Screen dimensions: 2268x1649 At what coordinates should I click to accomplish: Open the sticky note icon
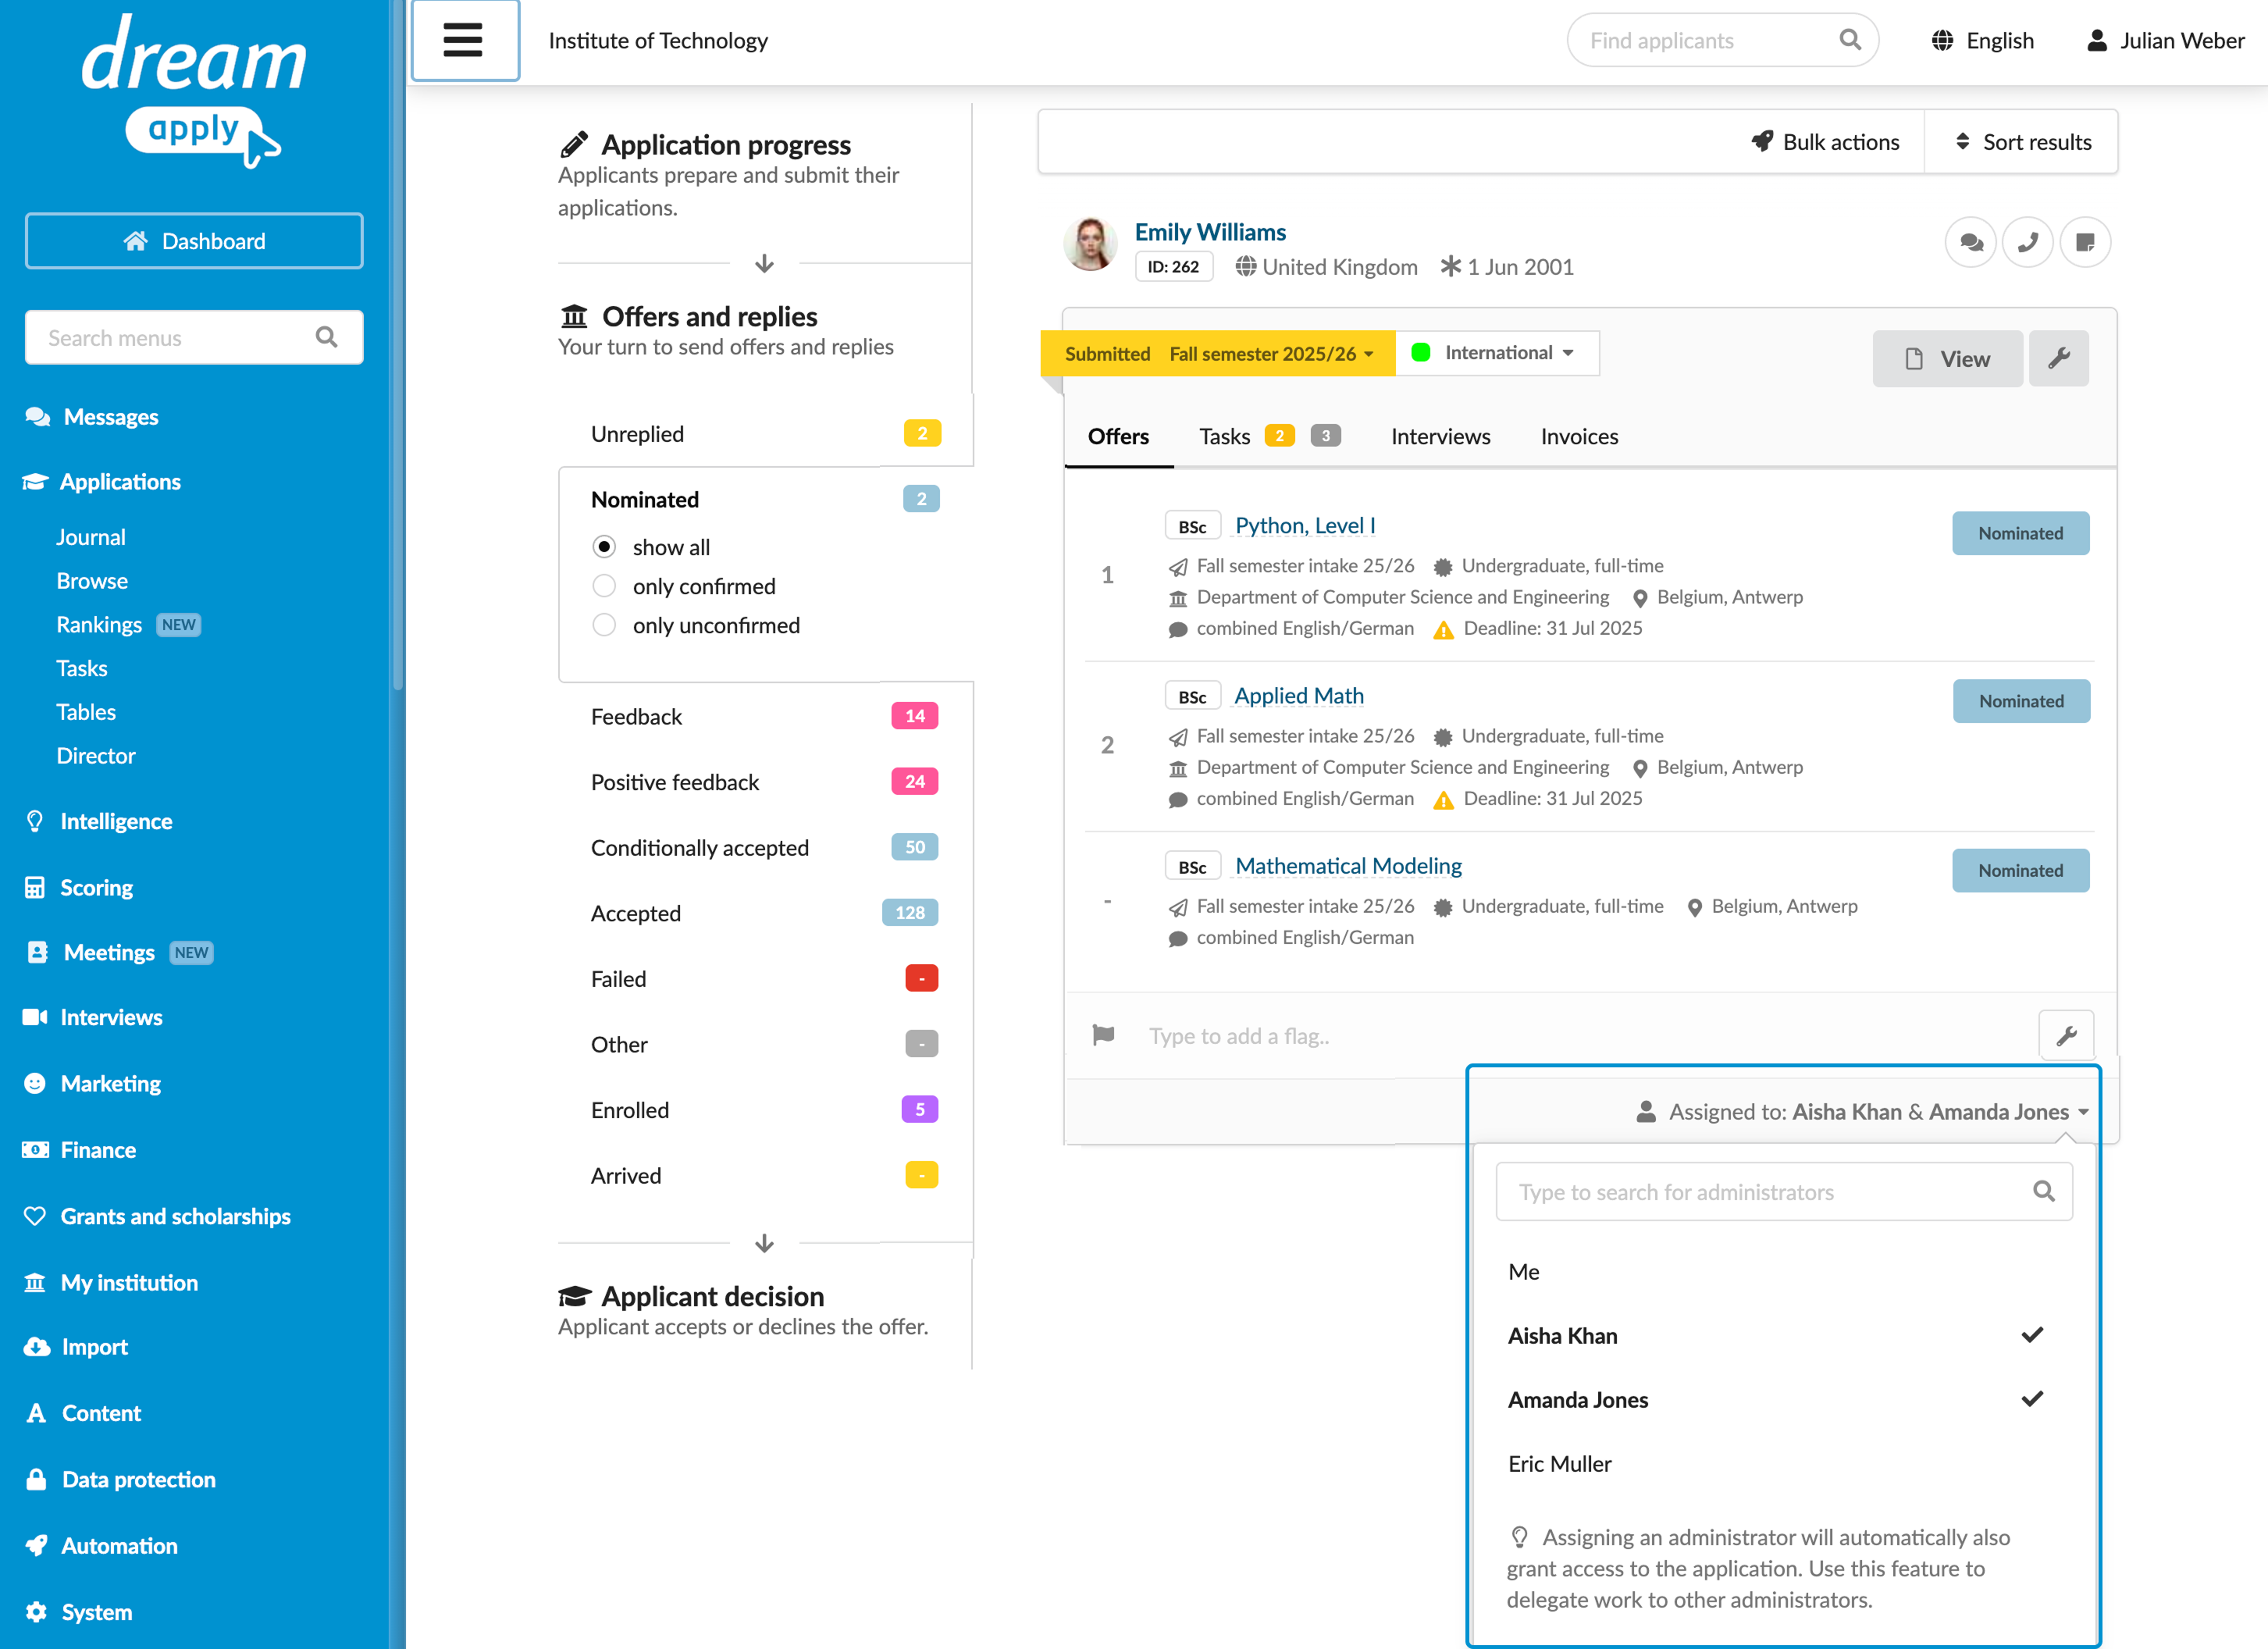pyautogui.click(x=2085, y=243)
